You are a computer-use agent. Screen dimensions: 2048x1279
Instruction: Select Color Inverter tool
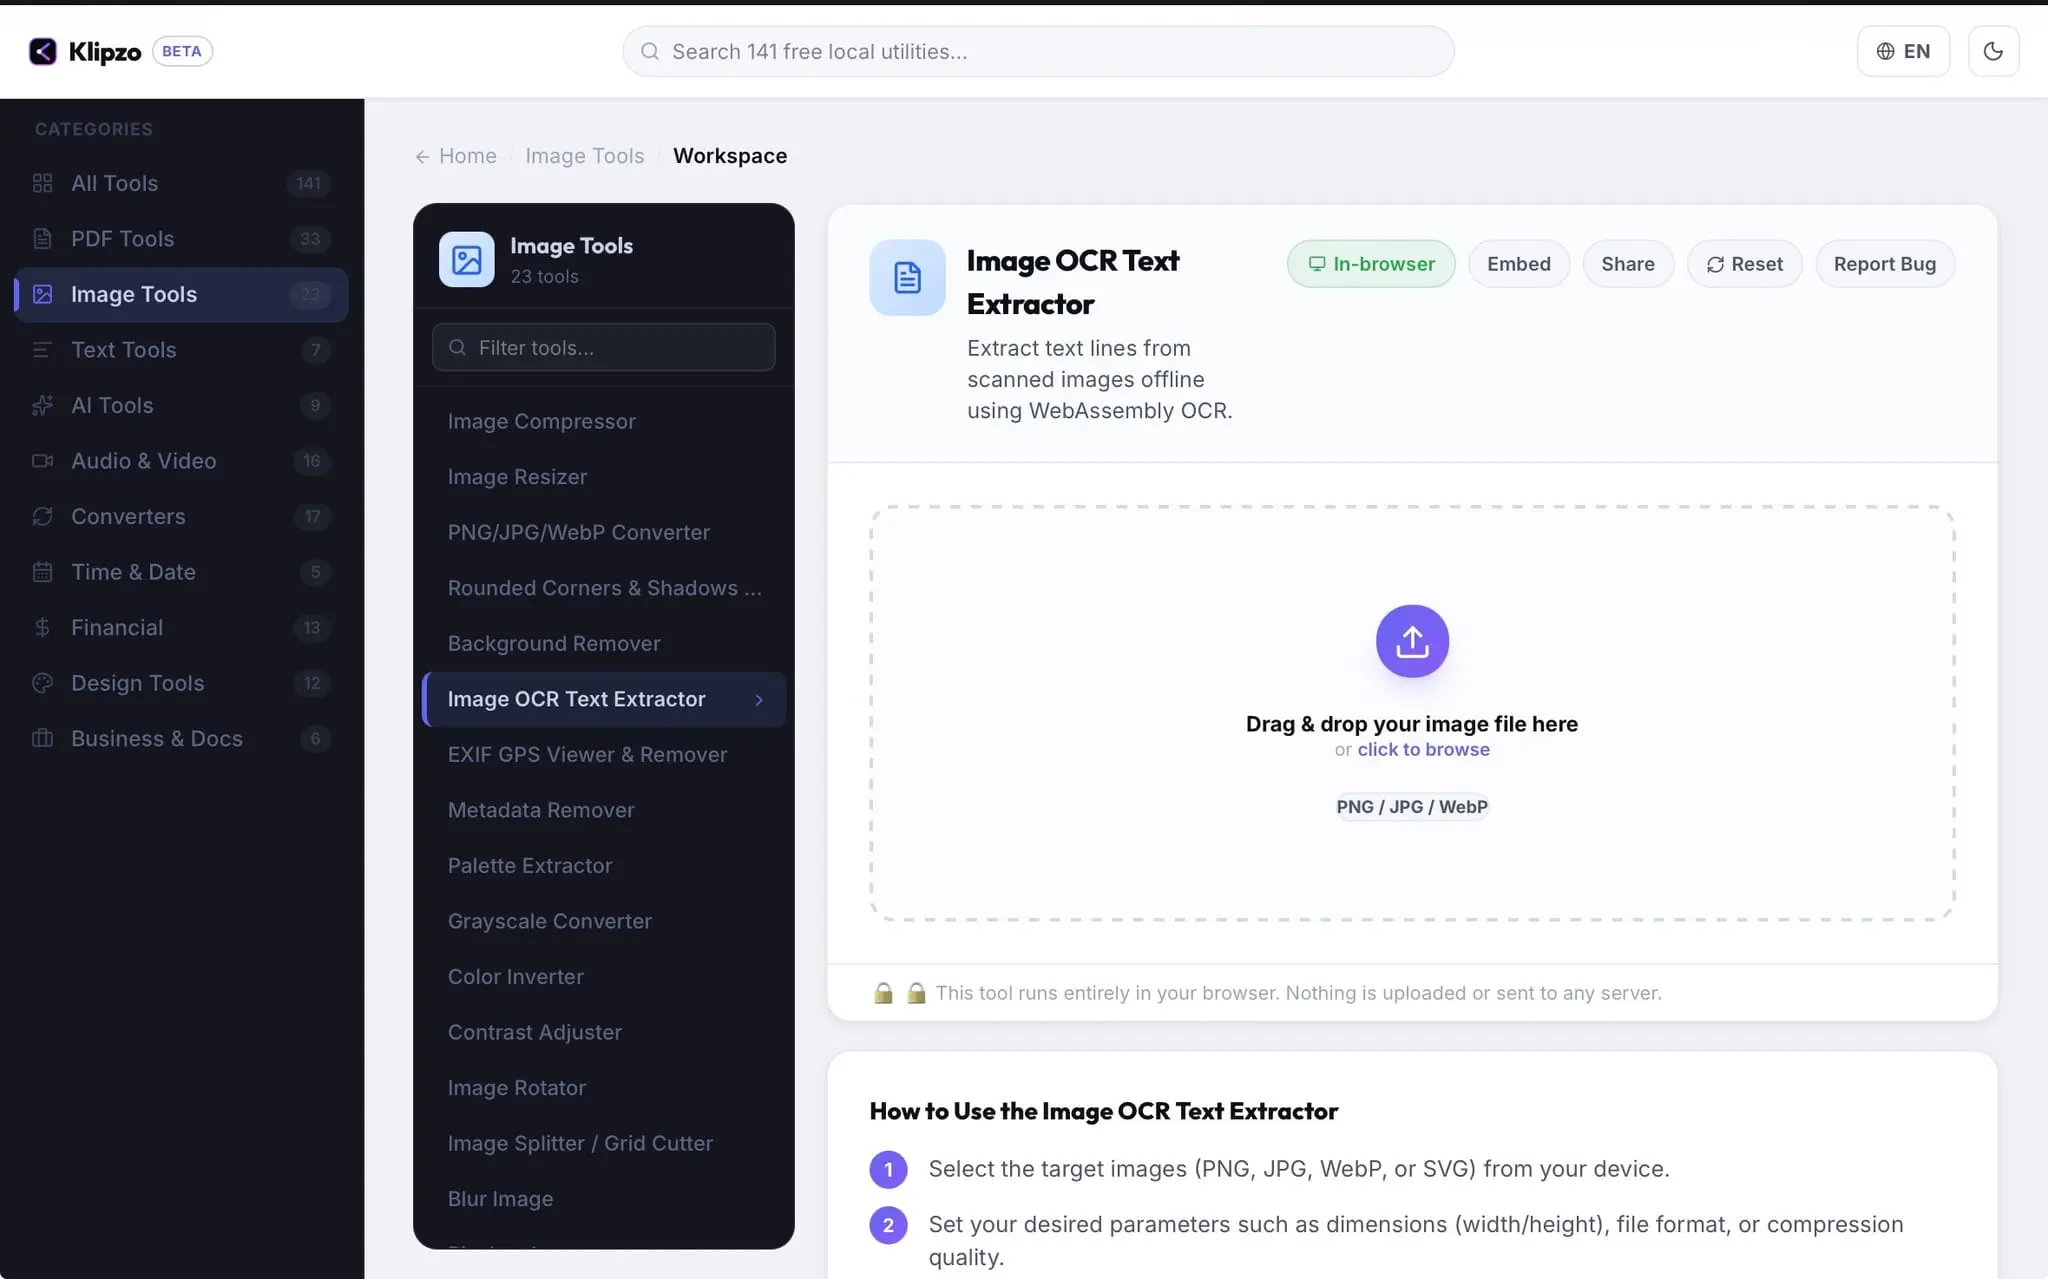pyautogui.click(x=603, y=976)
